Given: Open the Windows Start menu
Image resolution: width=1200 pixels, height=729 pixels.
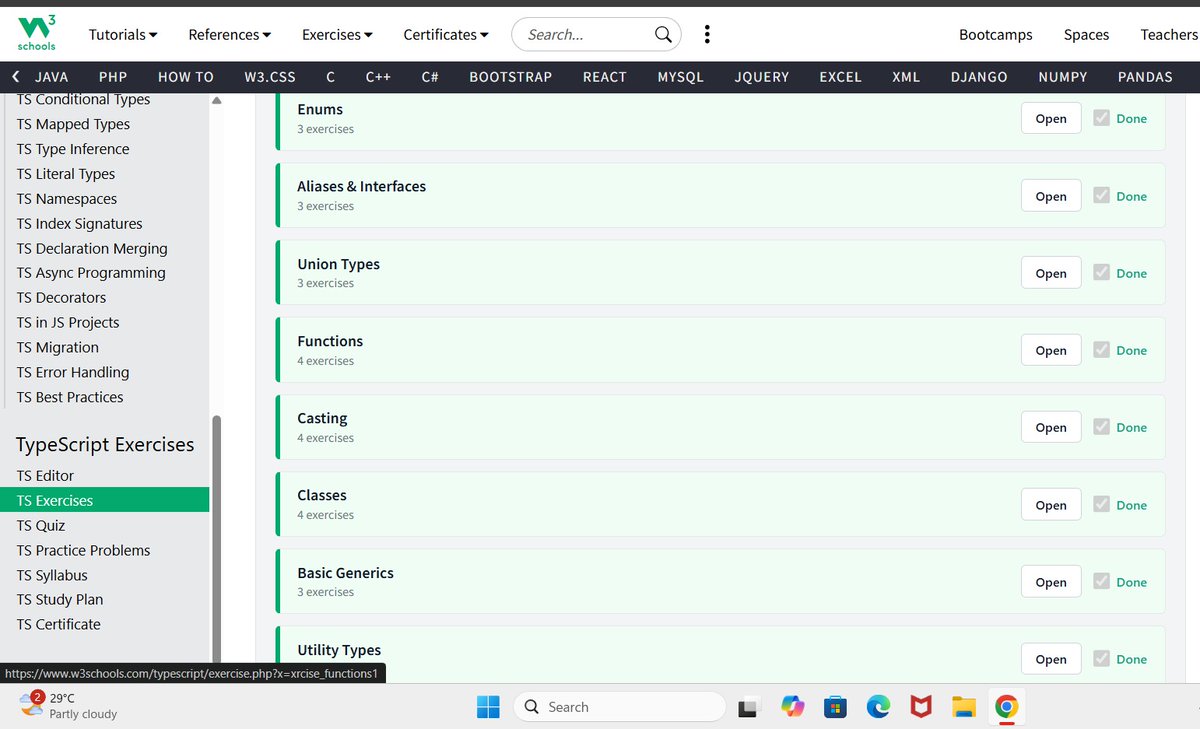Looking at the screenshot, I should [x=488, y=707].
